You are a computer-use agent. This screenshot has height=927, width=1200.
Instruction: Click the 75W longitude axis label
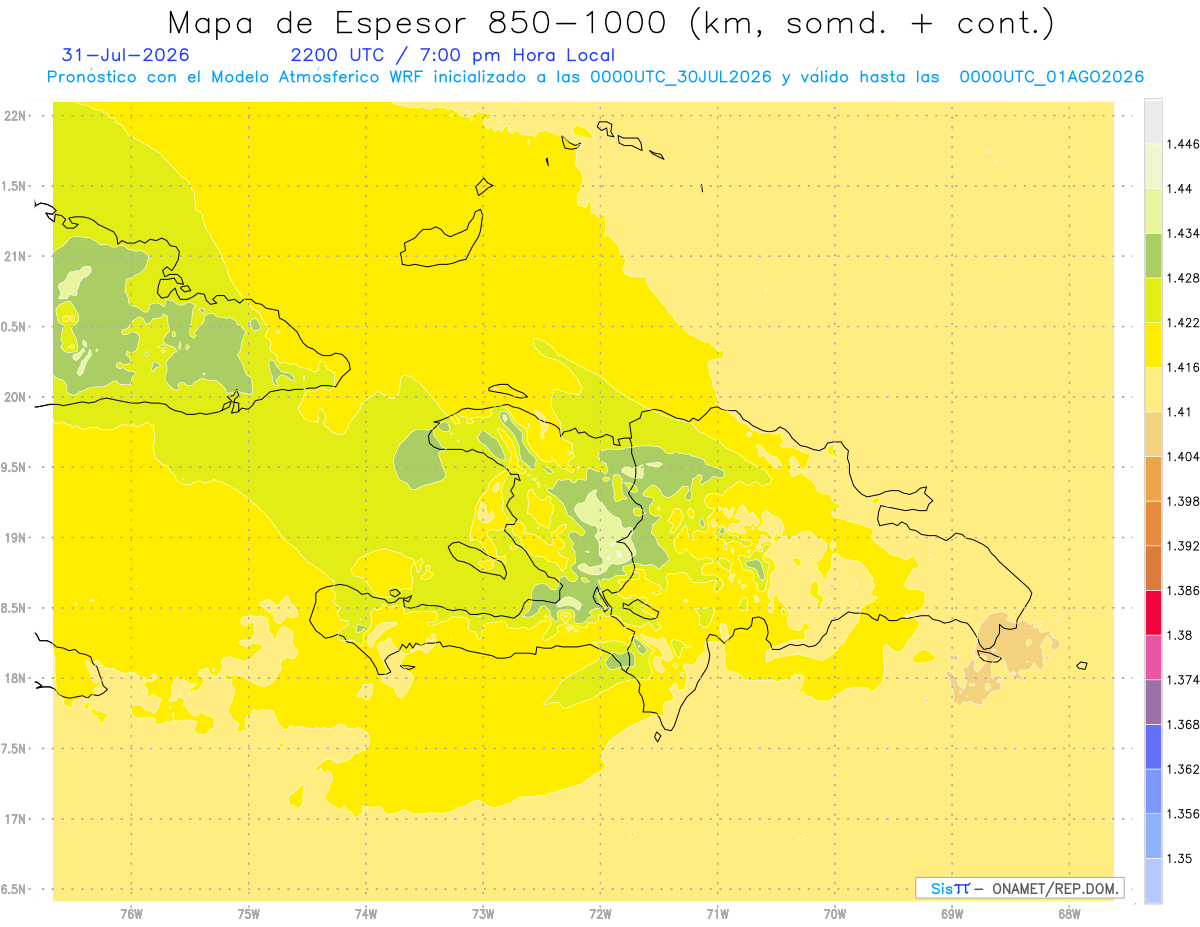pyautogui.click(x=248, y=913)
